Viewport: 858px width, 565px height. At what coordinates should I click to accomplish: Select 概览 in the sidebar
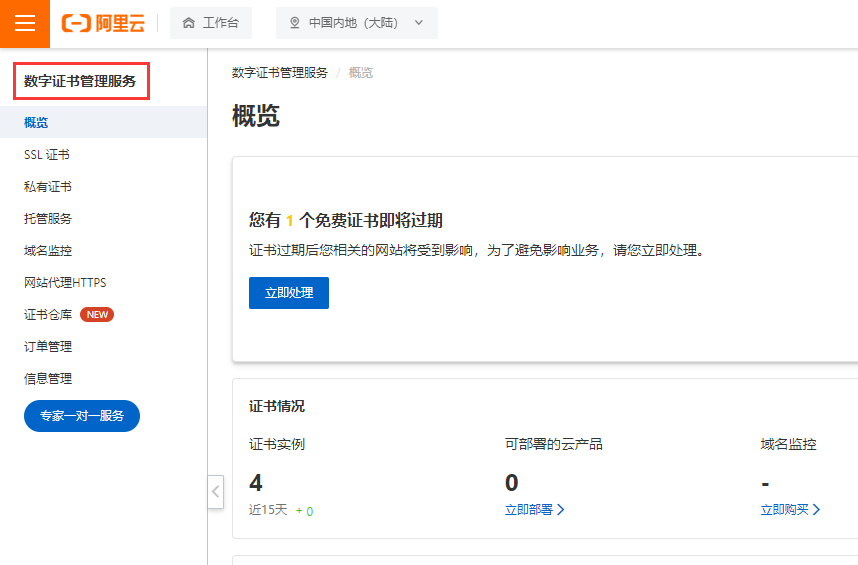click(x=103, y=123)
